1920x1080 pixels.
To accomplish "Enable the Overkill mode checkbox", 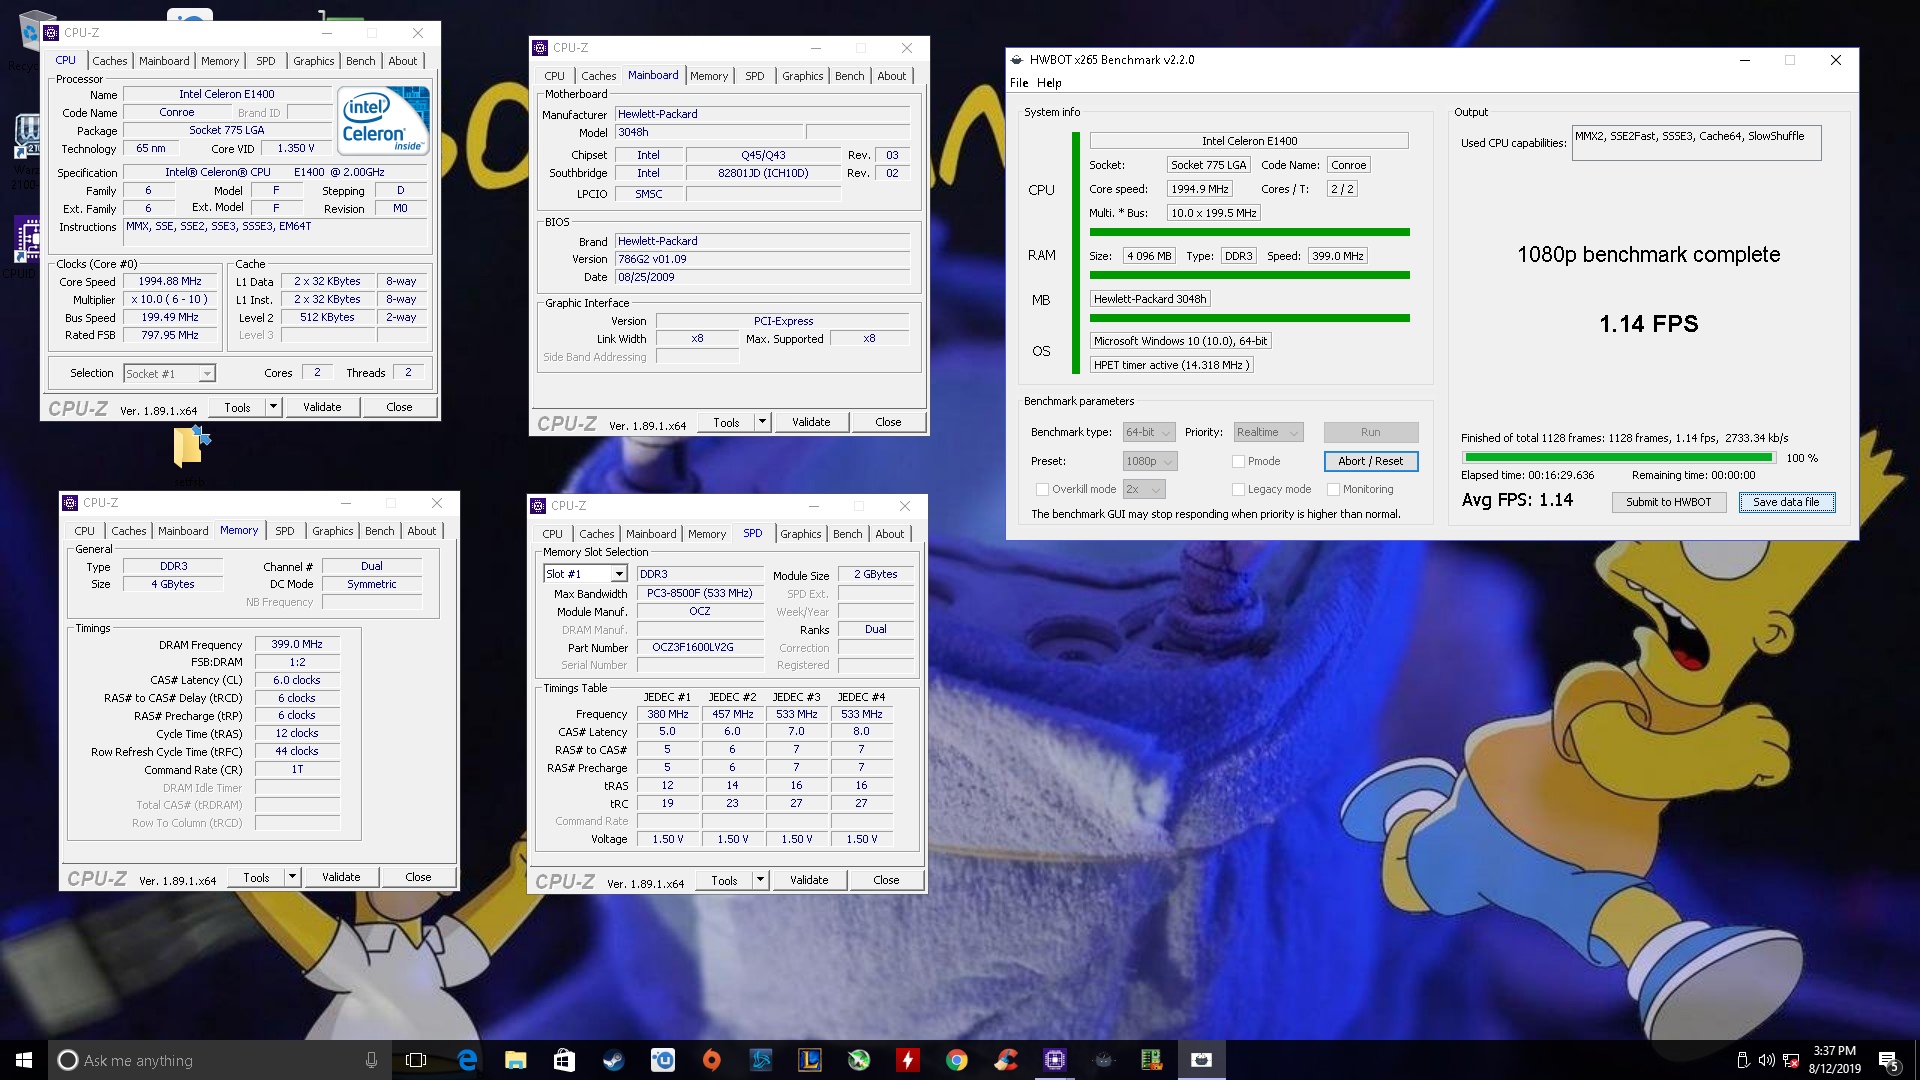I will (1042, 489).
